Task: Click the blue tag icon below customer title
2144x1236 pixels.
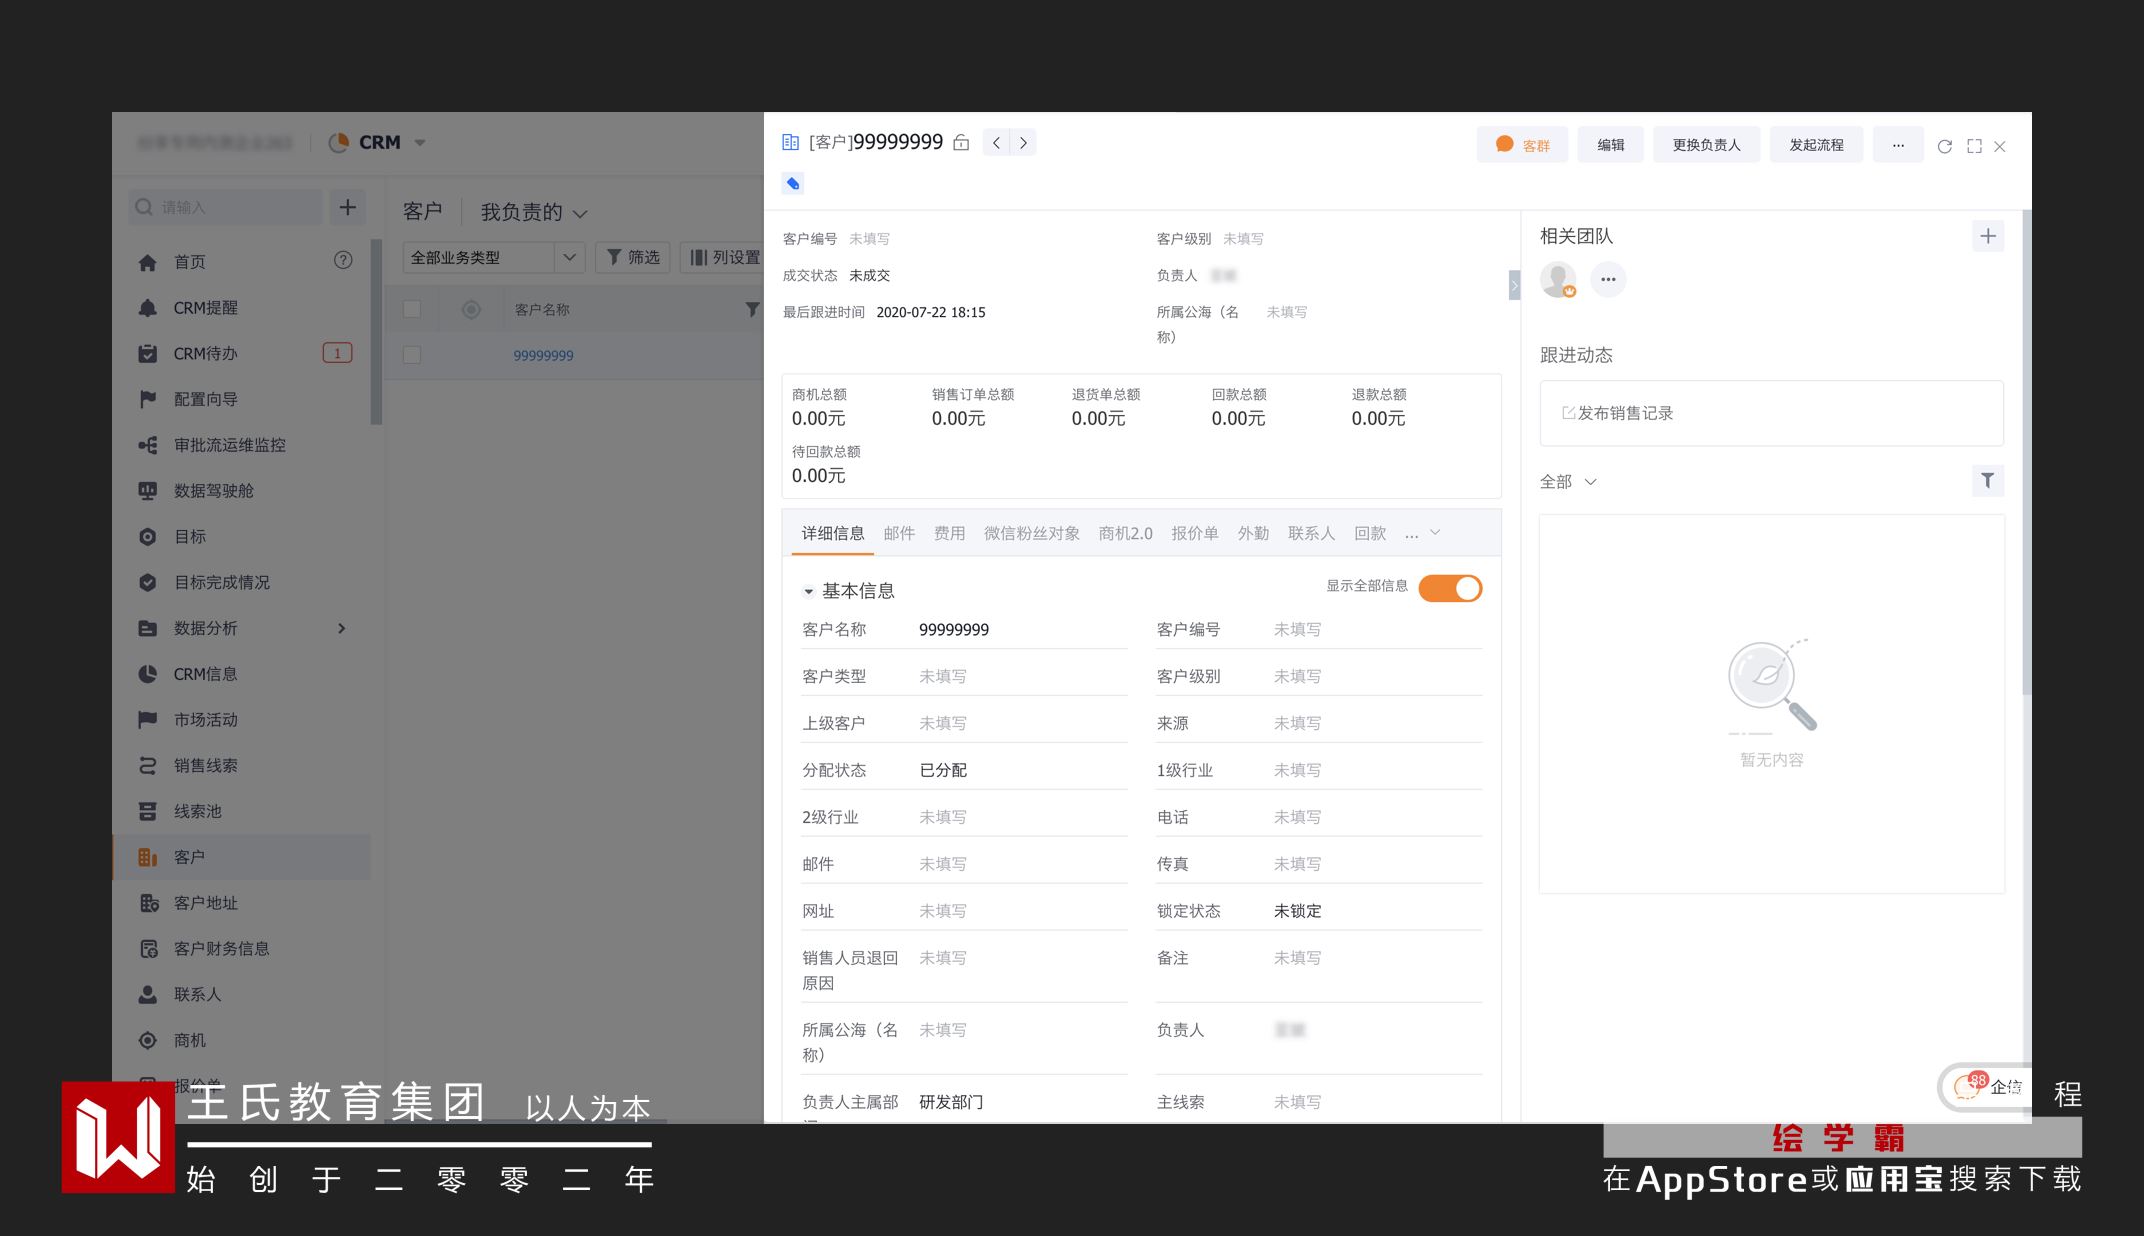Action: click(x=793, y=183)
